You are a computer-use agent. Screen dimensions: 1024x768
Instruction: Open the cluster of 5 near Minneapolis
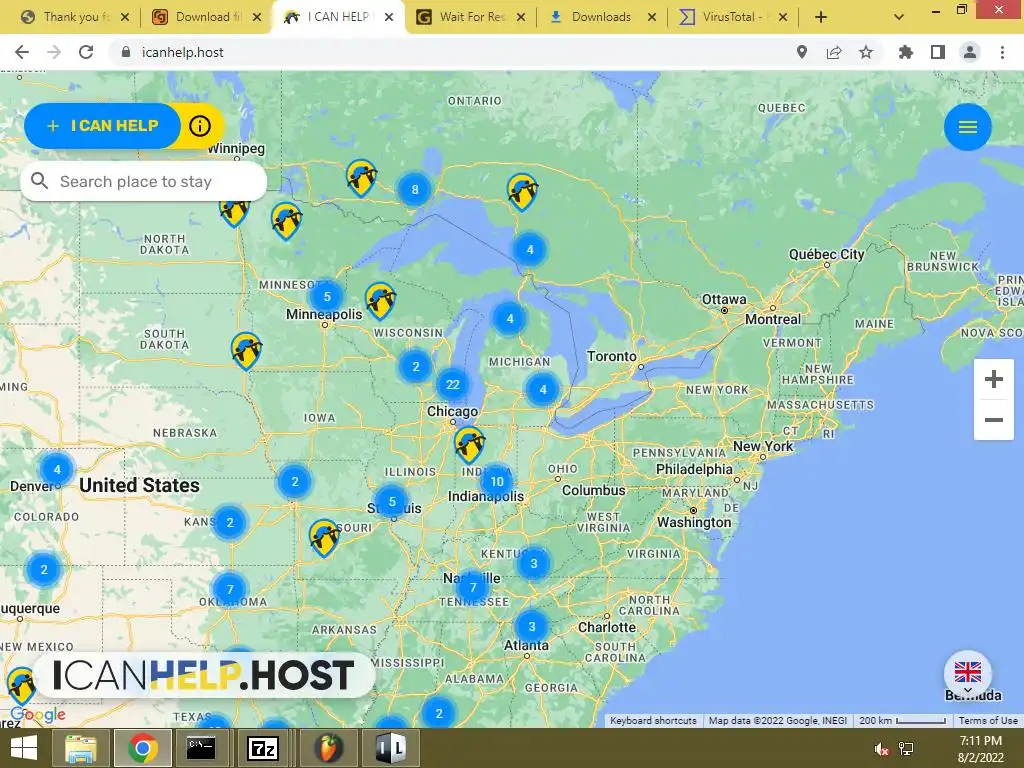327,296
